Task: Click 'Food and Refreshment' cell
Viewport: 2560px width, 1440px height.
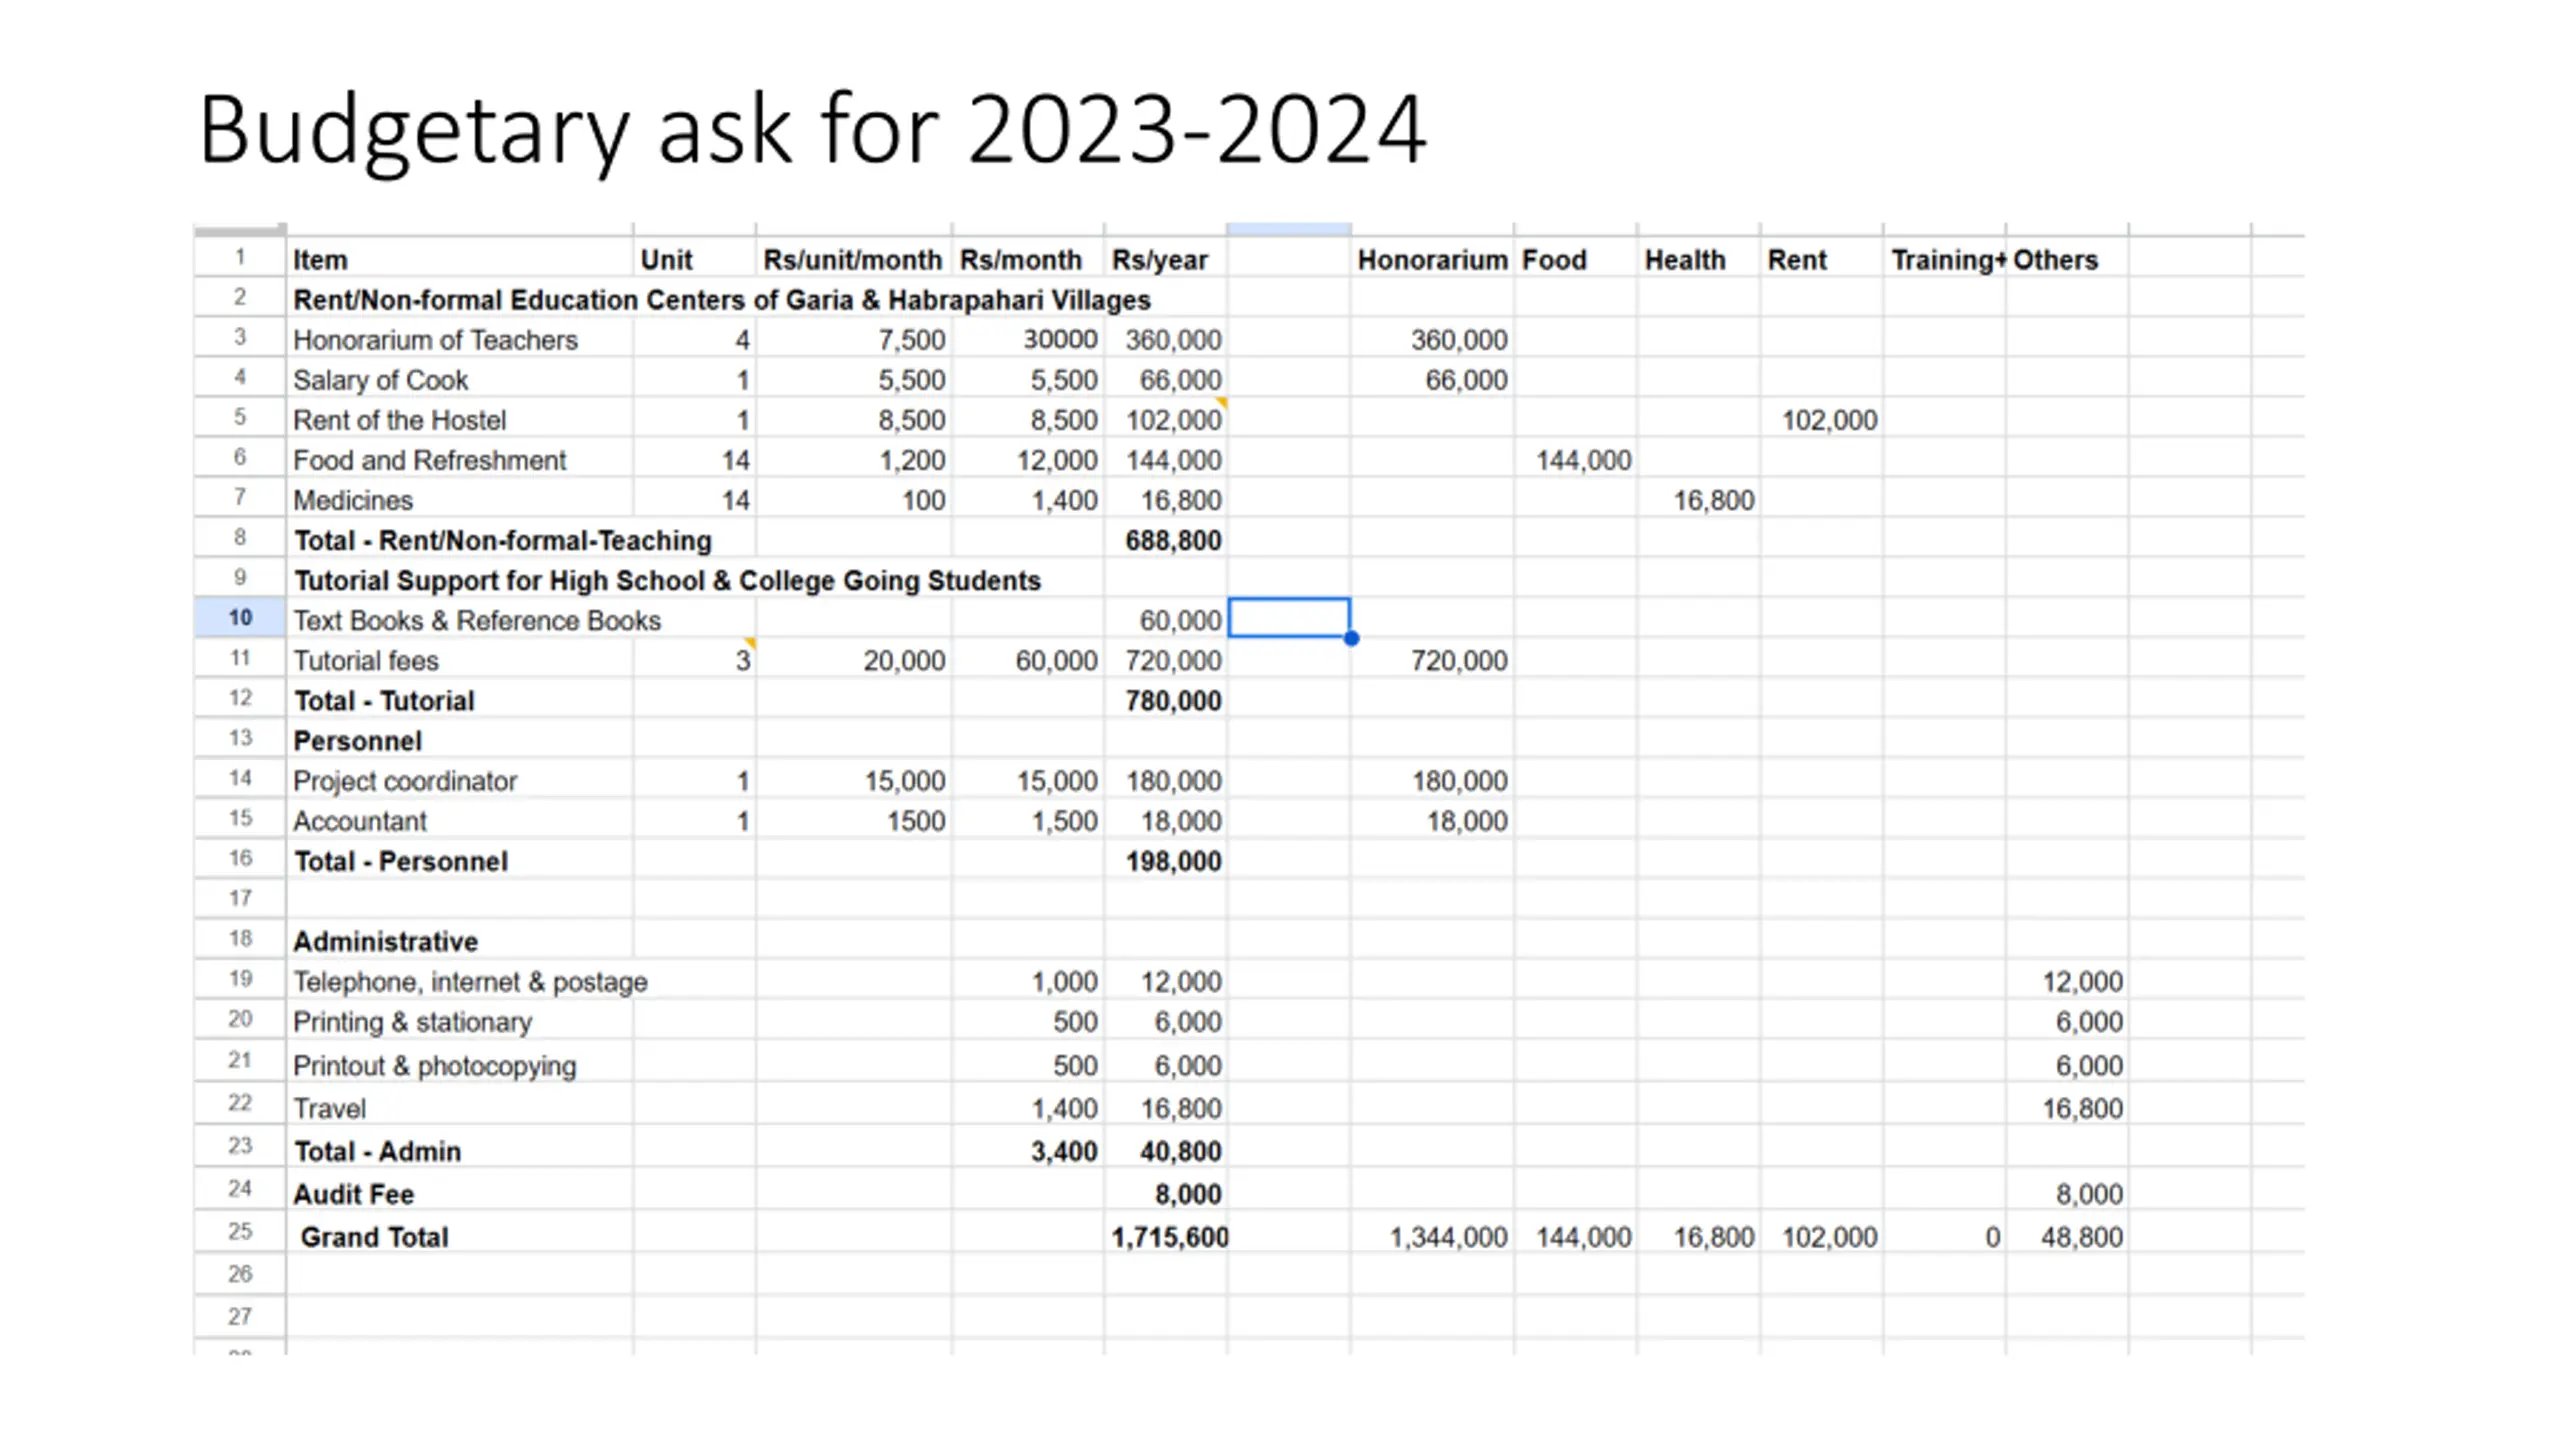Action: pos(459,459)
